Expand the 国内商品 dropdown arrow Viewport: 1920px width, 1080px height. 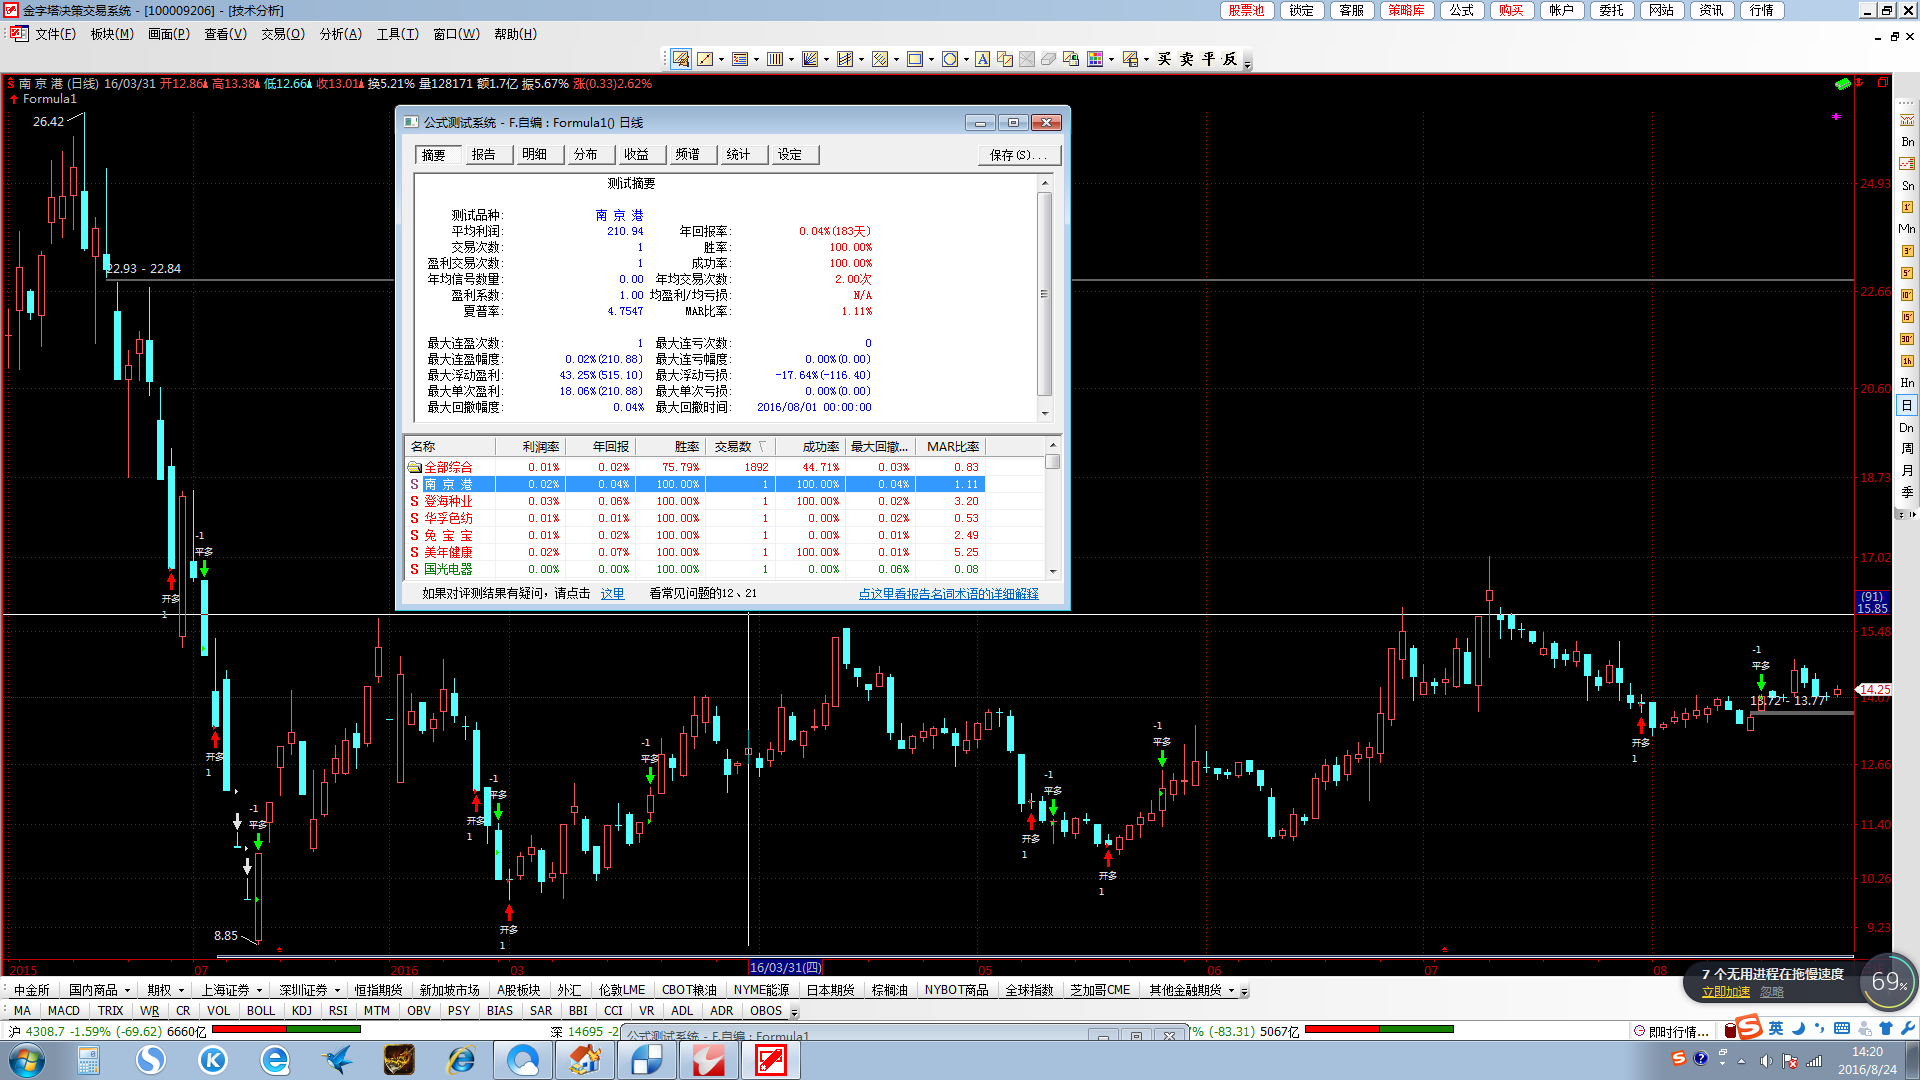click(127, 991)
